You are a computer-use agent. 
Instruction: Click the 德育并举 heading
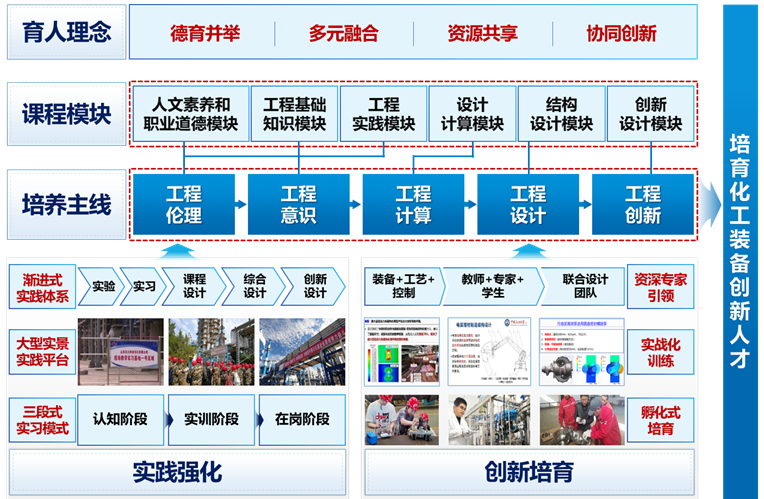click(x=203, y=33)
